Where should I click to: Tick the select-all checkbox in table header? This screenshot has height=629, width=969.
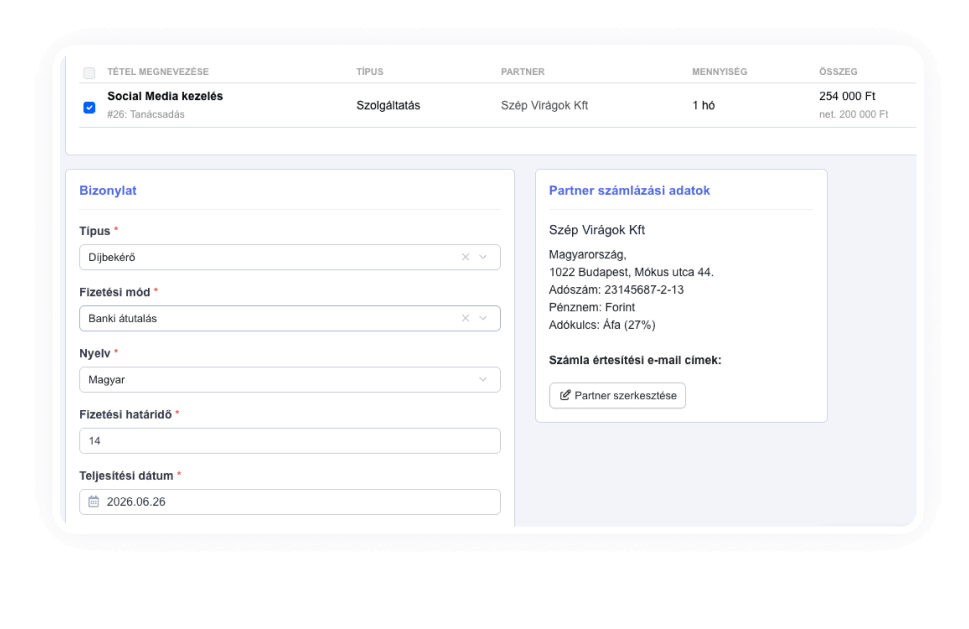pos(89,73)
